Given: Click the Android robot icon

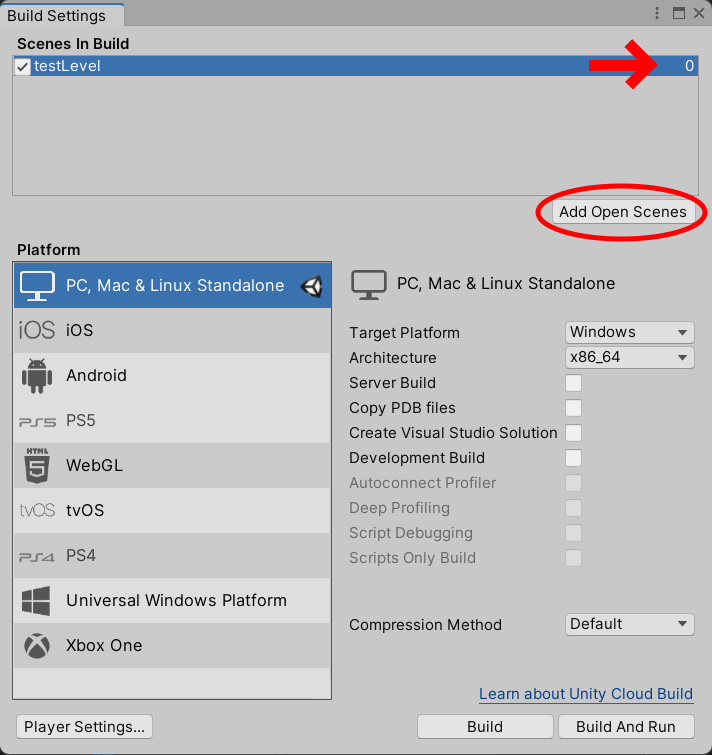Looking at the screenshot, I should point(37,376).
